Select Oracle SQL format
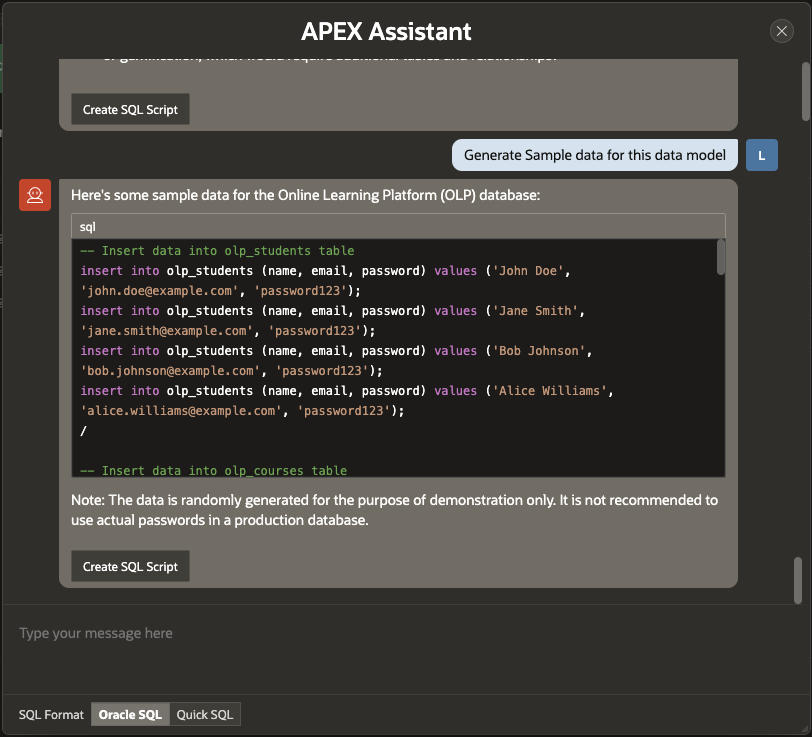Image resolution: width=812 pixels, height=737 pixels. point(130,715)
